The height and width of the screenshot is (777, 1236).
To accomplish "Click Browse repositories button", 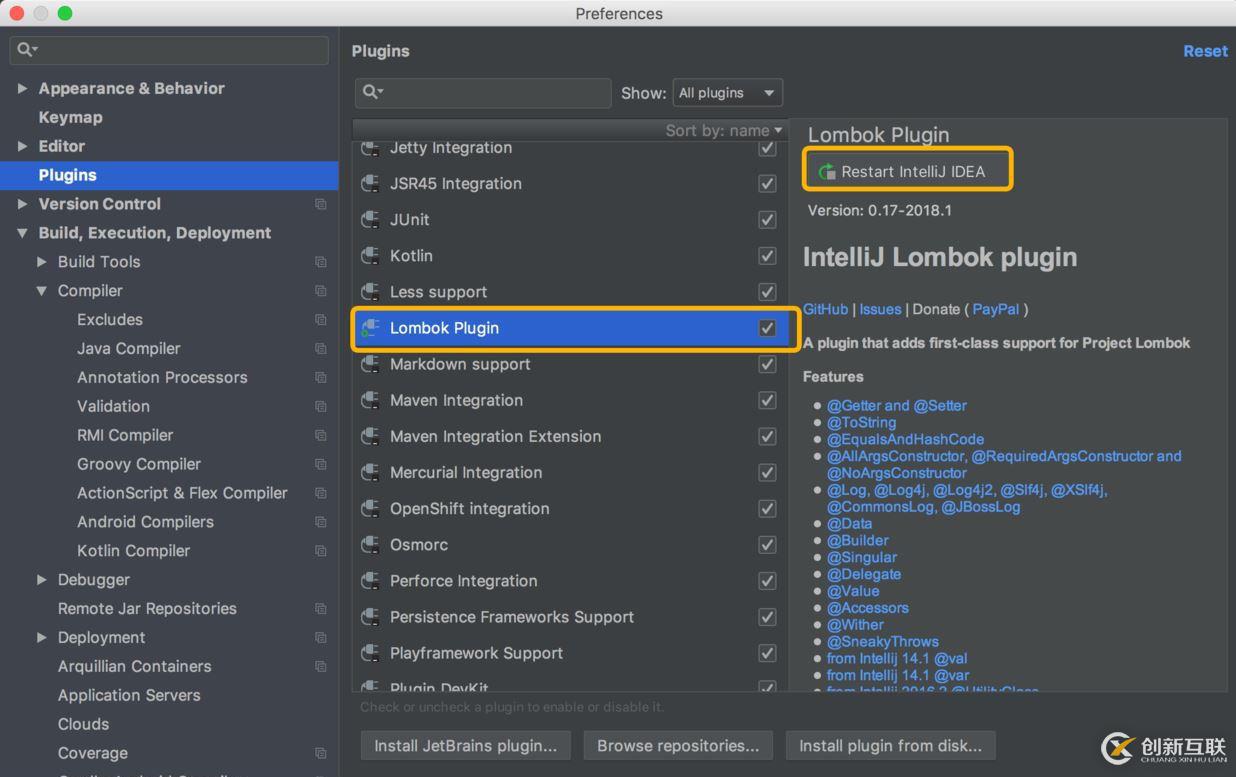I will pyautogui.click(x=678, y=746).
